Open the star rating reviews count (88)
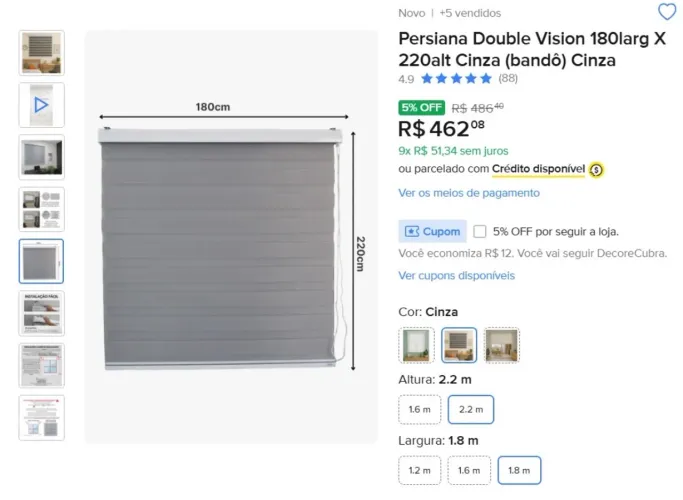683x500 pixels. point(508,78)
